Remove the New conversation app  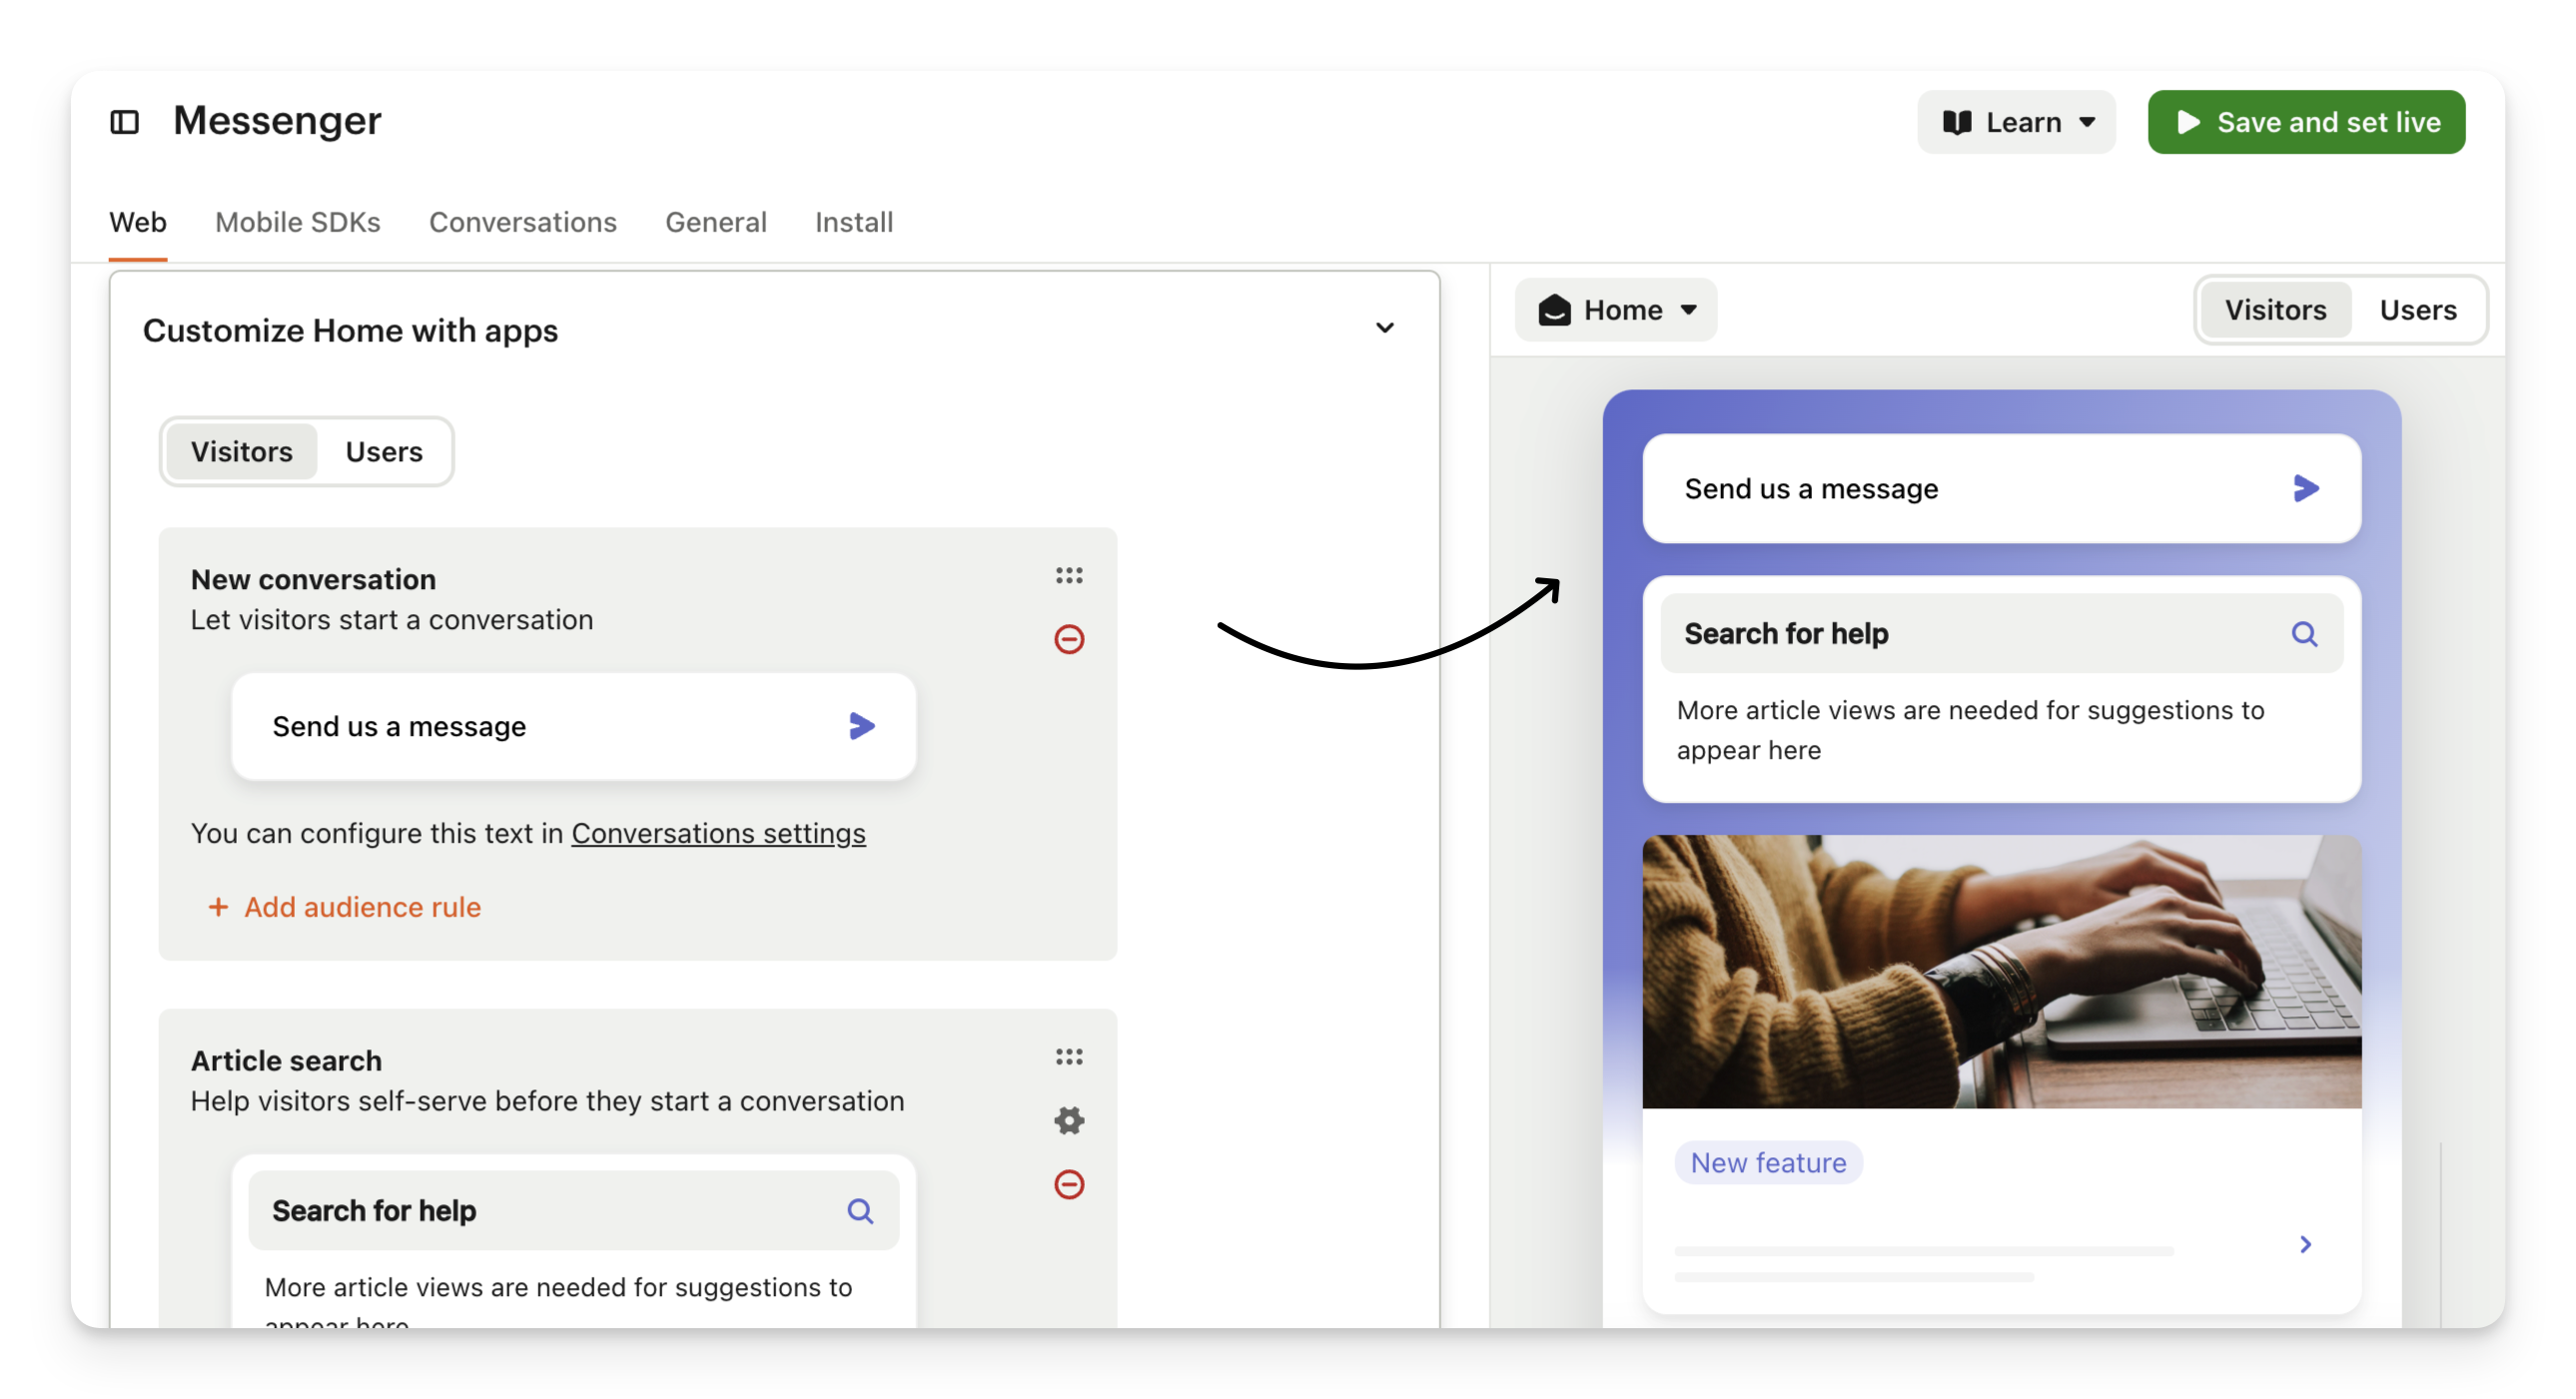click(x=1069, y=639)
